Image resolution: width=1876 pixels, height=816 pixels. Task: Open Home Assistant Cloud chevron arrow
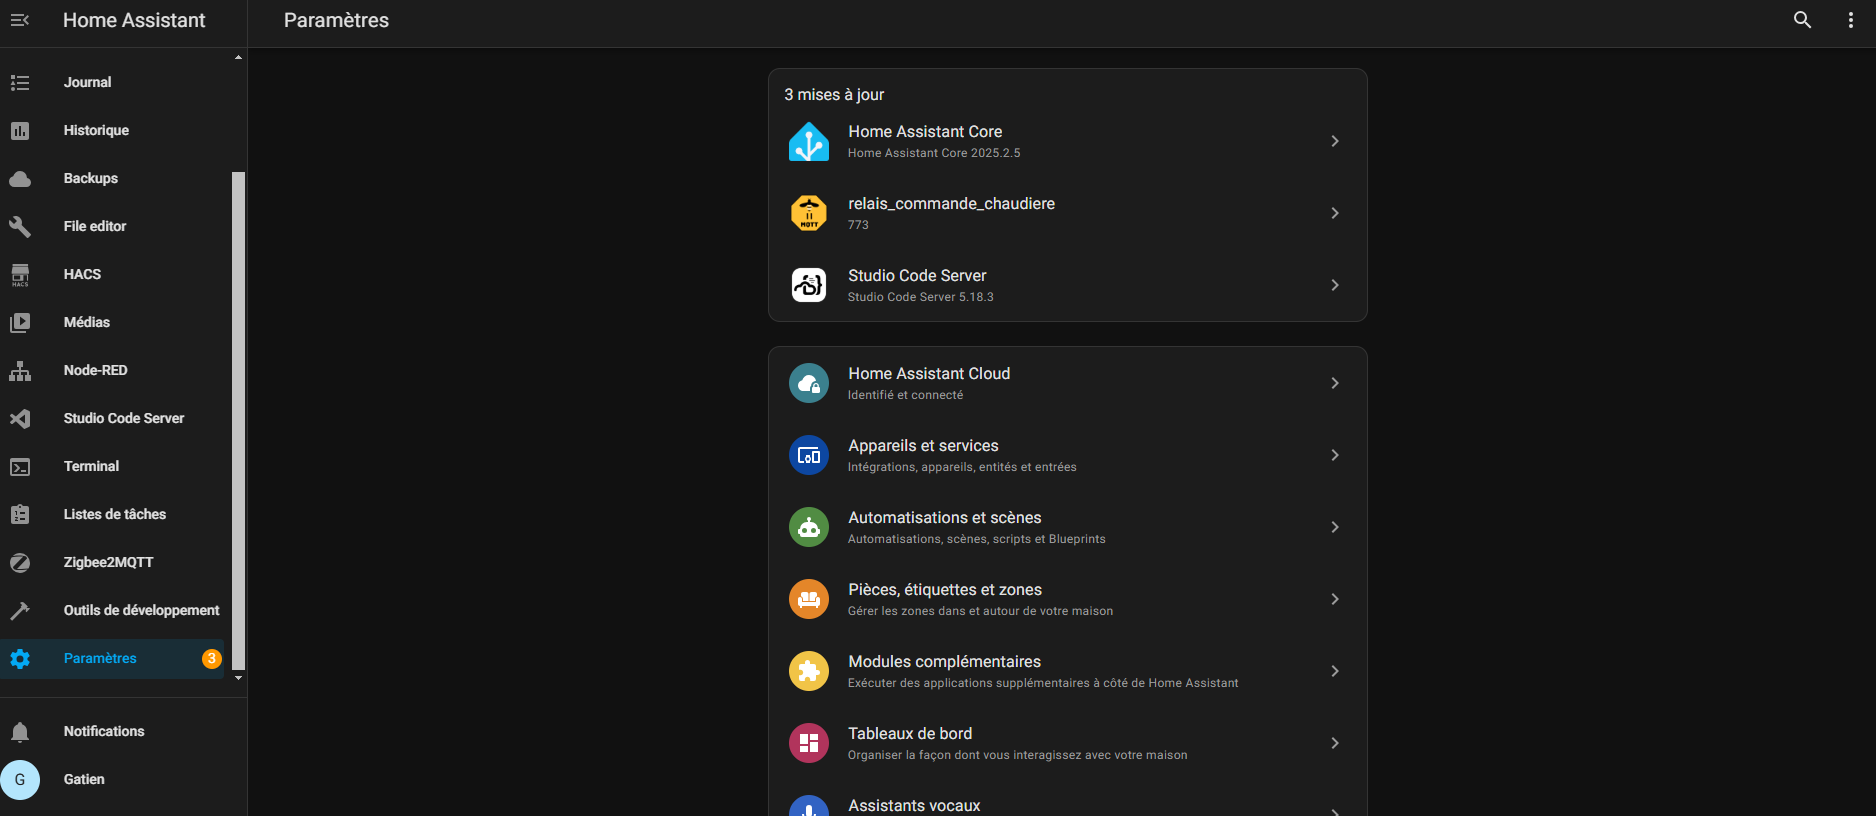1335,383
